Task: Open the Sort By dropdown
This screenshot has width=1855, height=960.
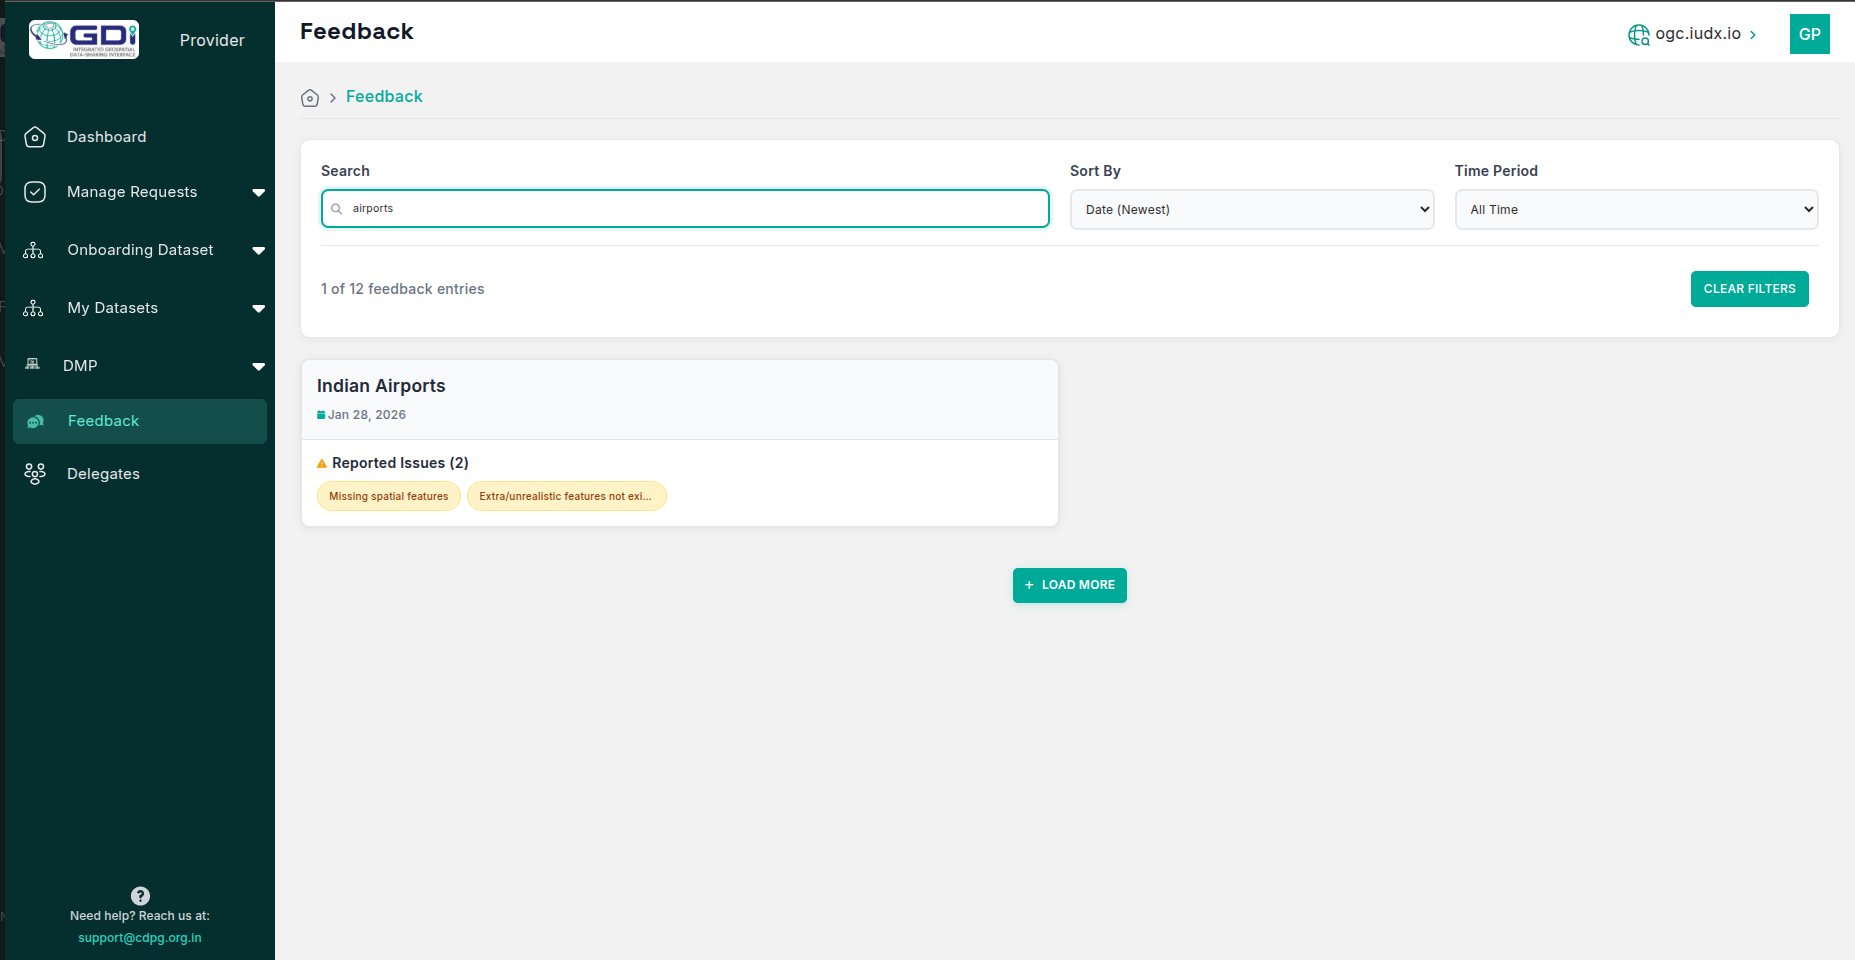Action: click(x=1251, y=210)
